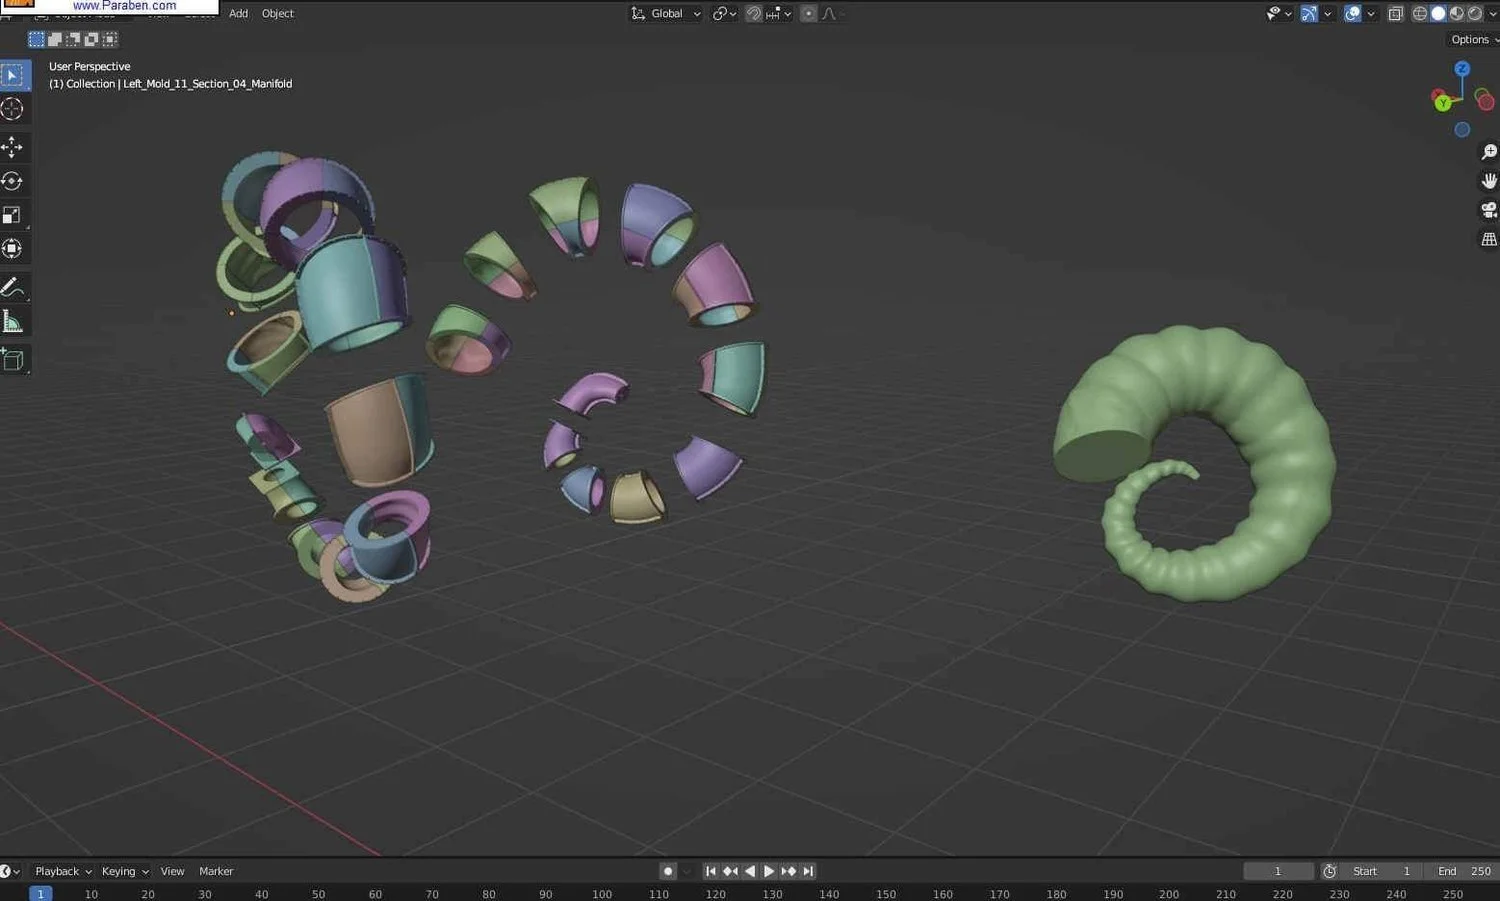
Task: Open the Marker menu
Action: tap(216, 871)
